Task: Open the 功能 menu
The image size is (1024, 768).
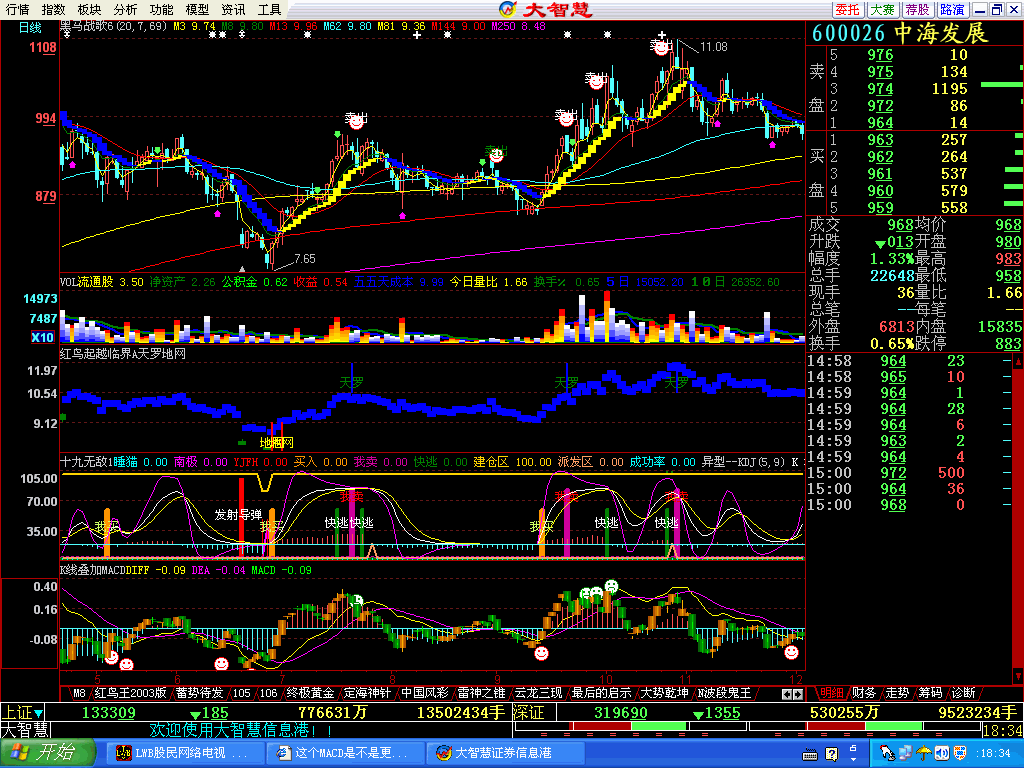Action: [x=161, y=10]
